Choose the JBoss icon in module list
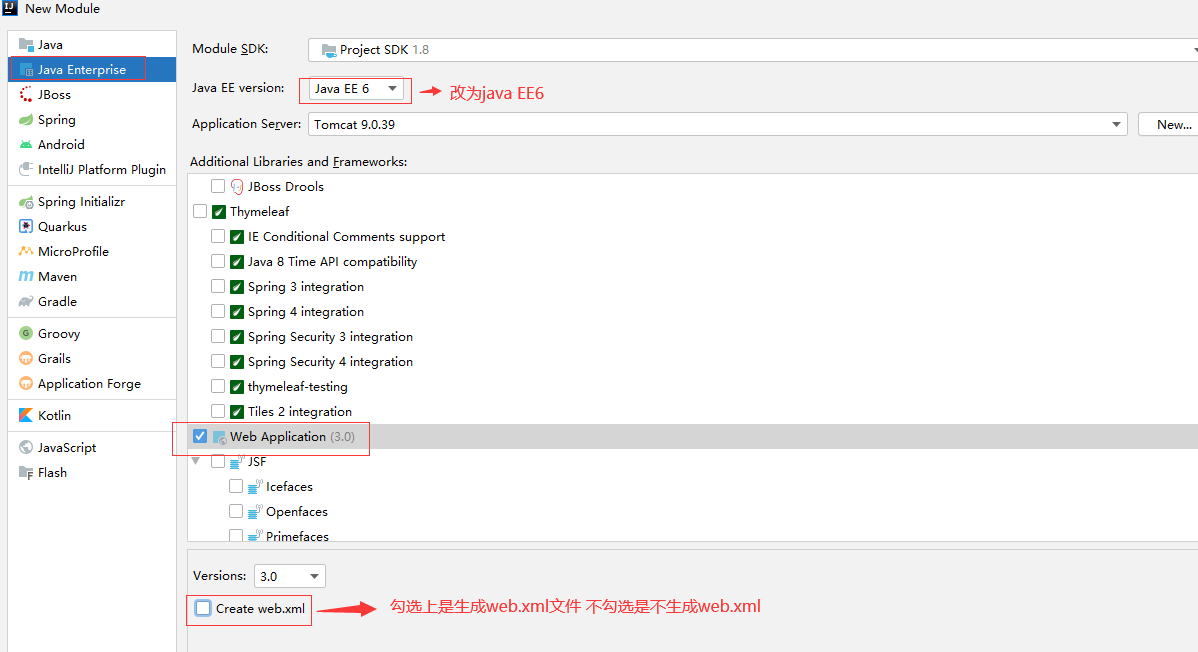 pos(26,95)
